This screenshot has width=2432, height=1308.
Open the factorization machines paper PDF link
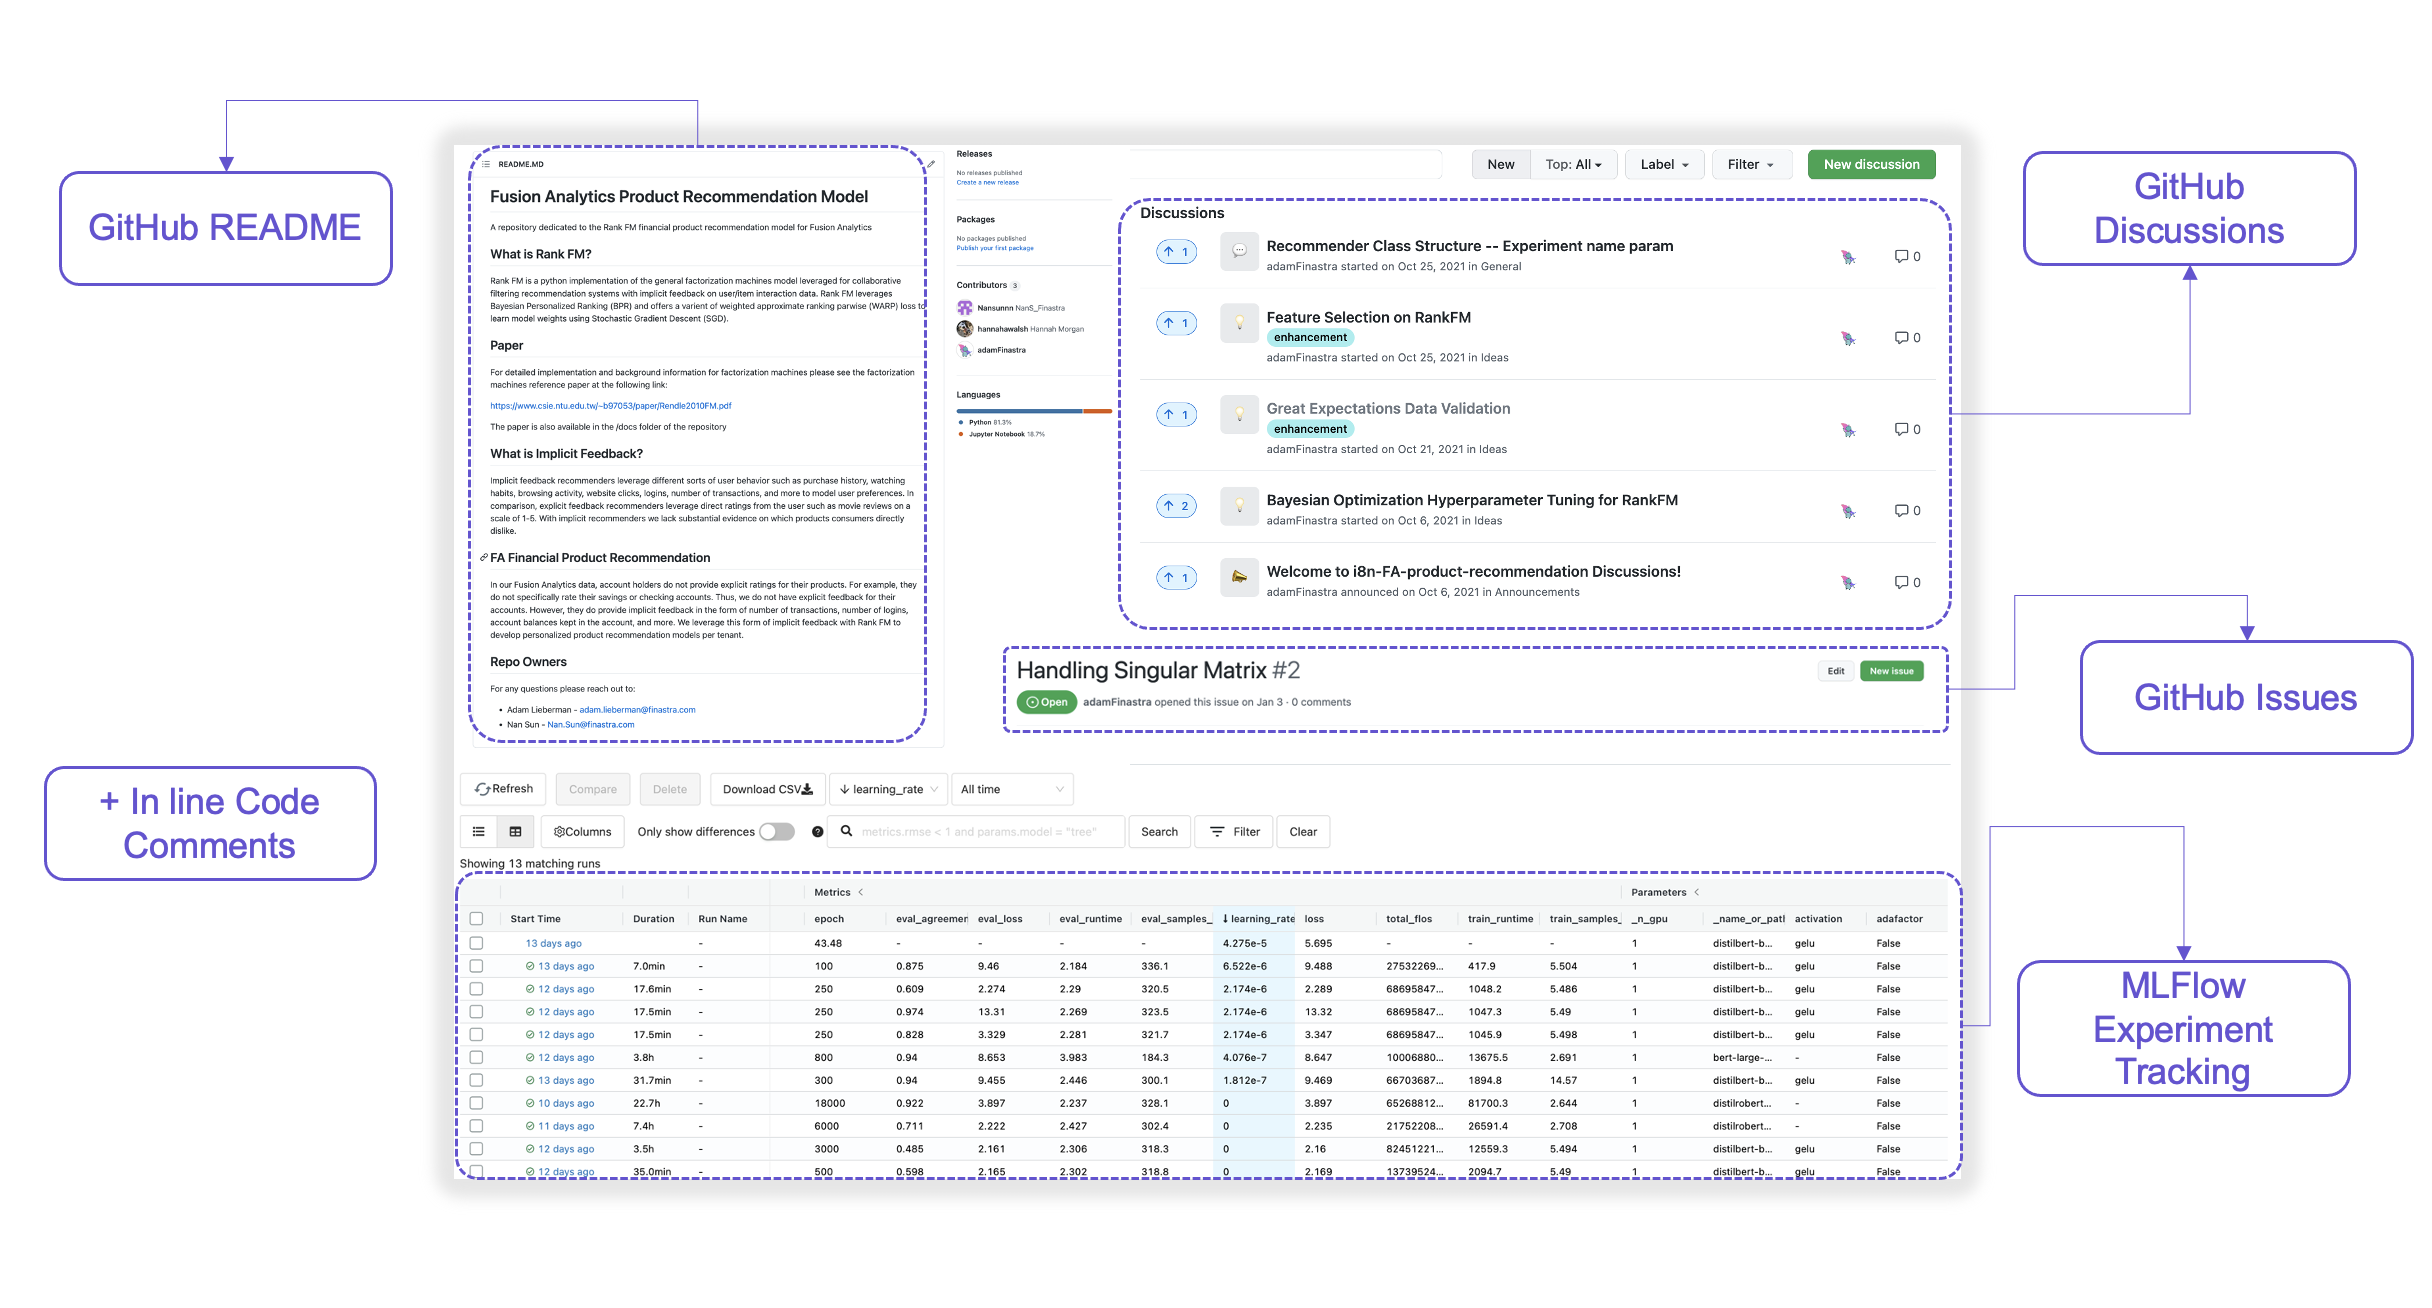[x=610, y=406]
